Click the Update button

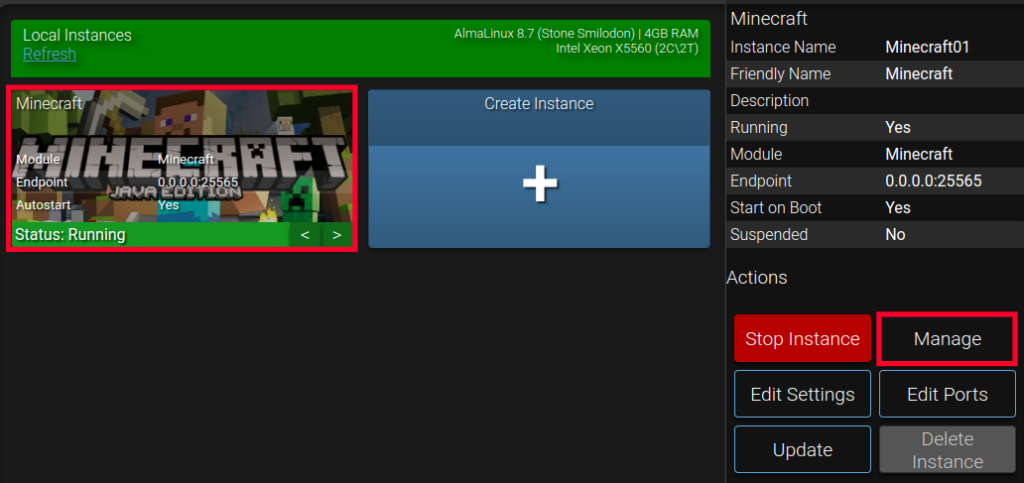point(802,450)
